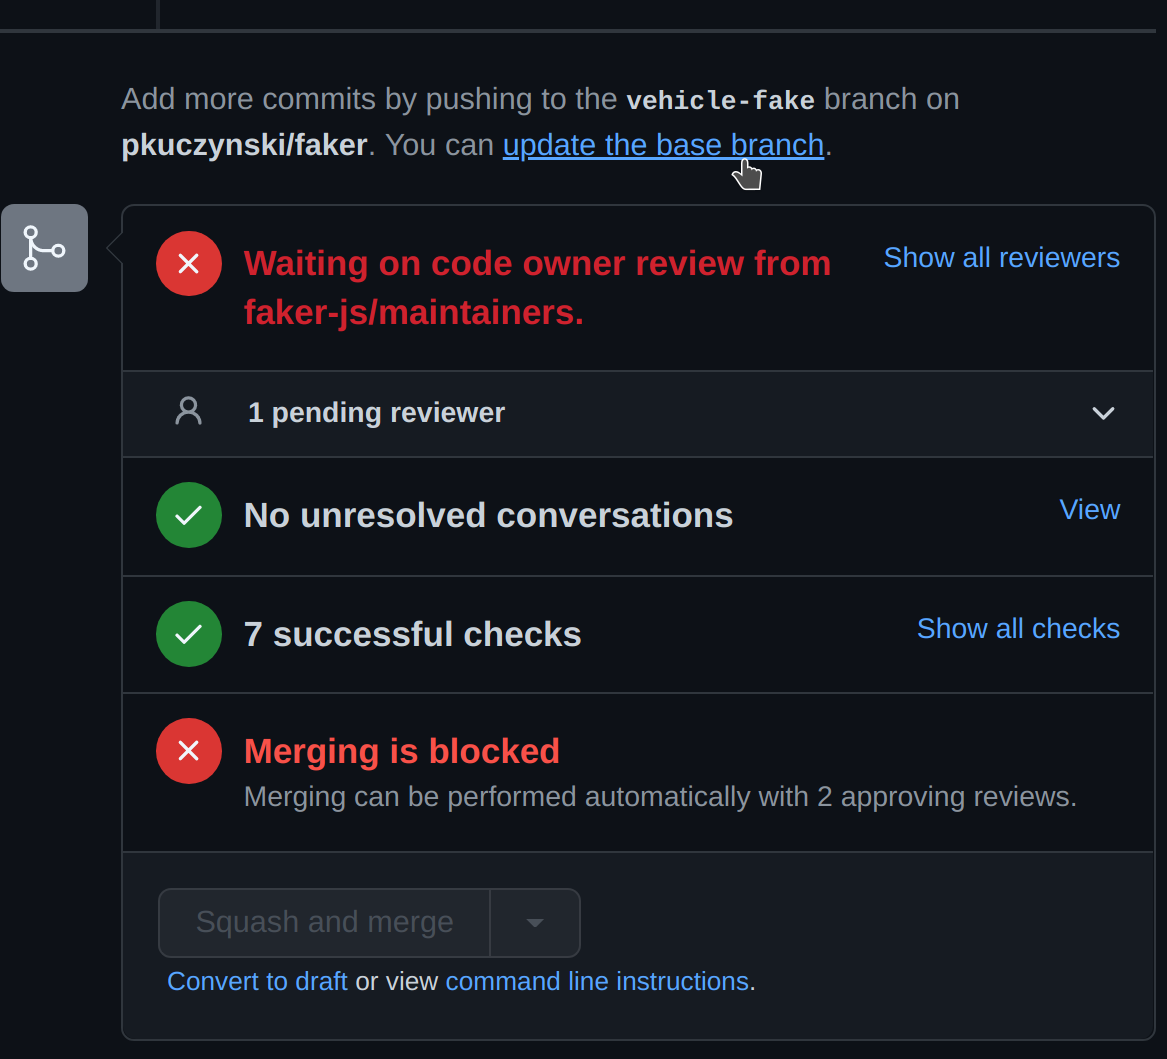The width and height of the screenshot is (1167, 1059).
Task: Click the Waiting on code owner review heading
Action: coord(537,263)
